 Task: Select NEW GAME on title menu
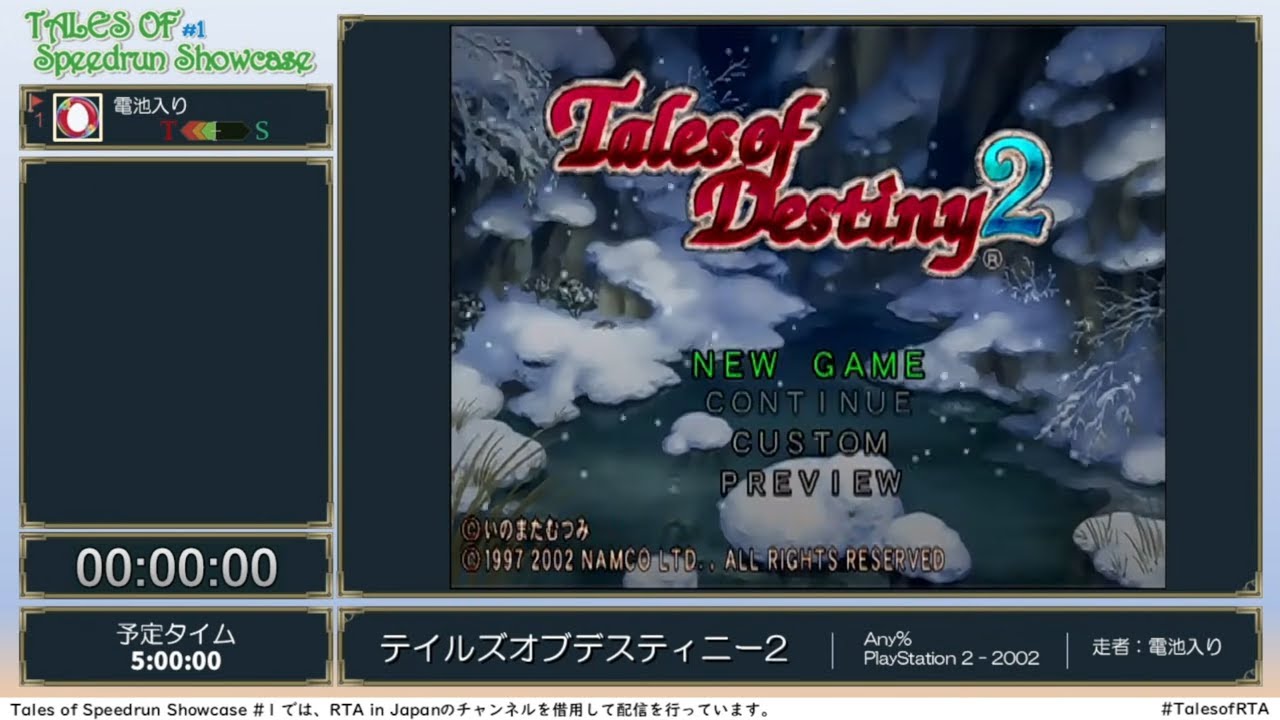[808, 365]
